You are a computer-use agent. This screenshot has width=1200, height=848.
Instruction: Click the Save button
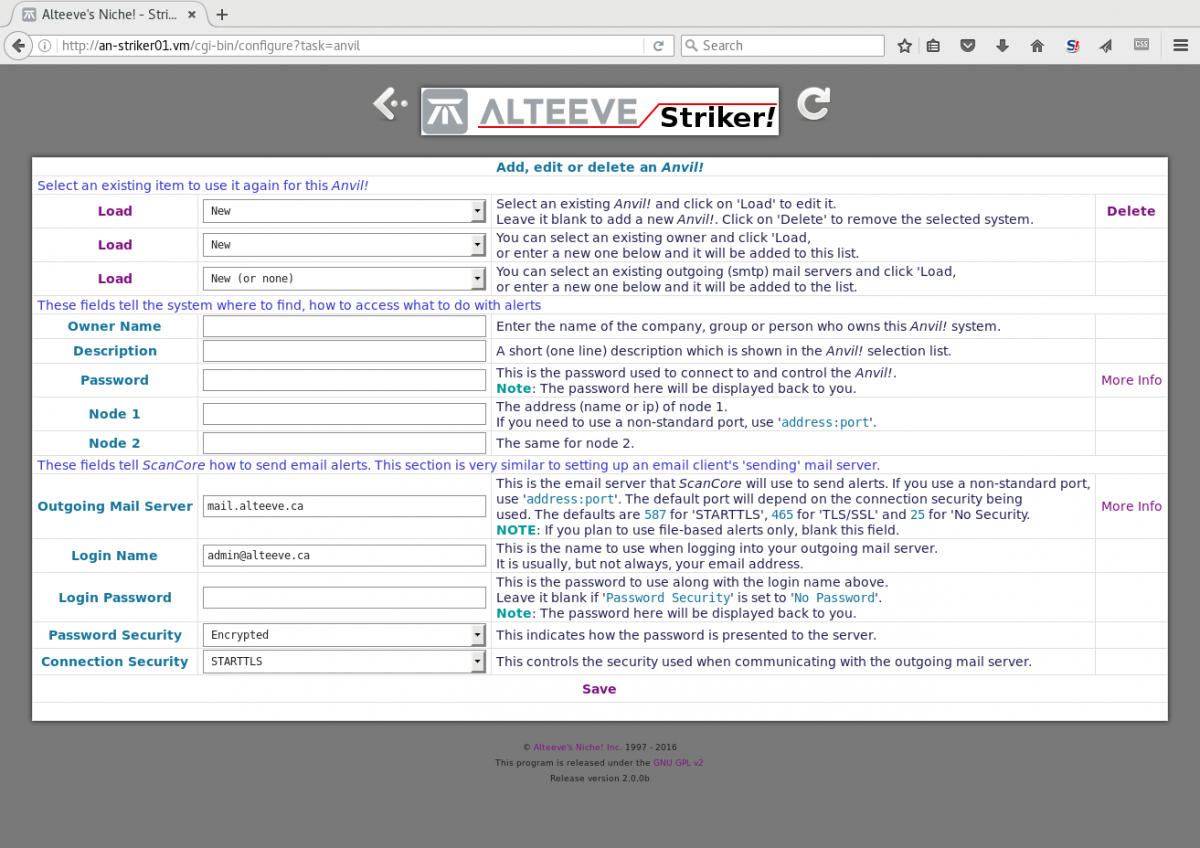599,689
